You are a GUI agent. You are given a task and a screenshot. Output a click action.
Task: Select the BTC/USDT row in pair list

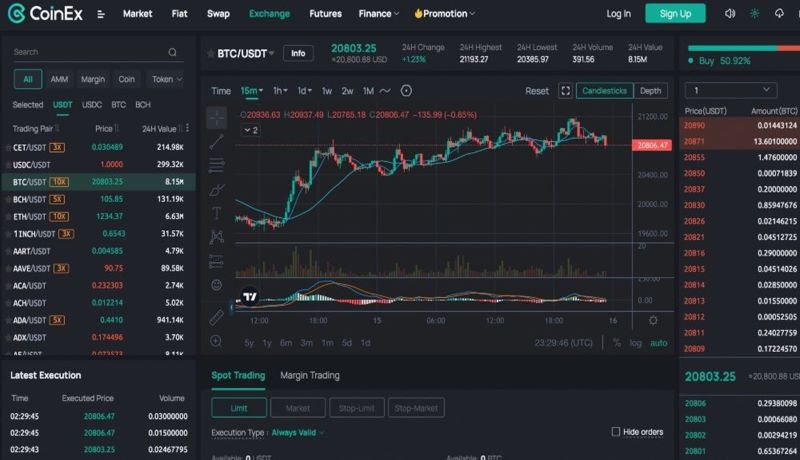pos(98,182)
